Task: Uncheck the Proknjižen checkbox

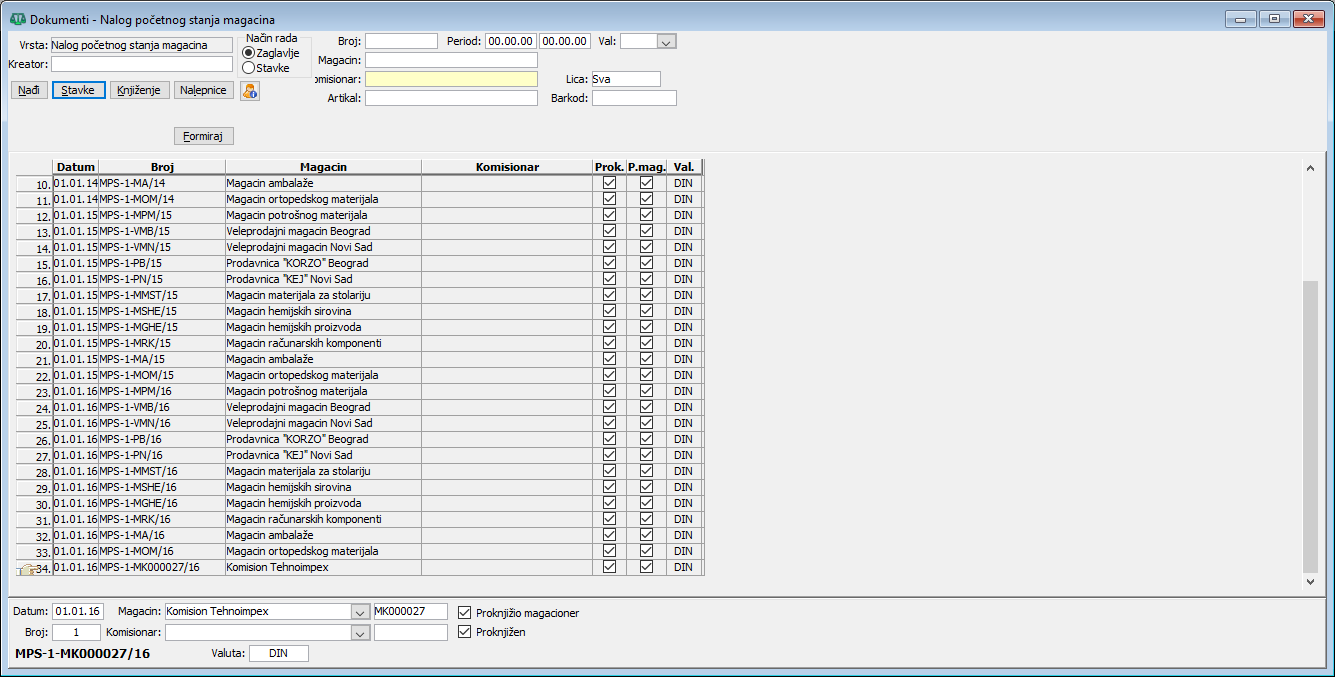Action: (x=465, y=632)
